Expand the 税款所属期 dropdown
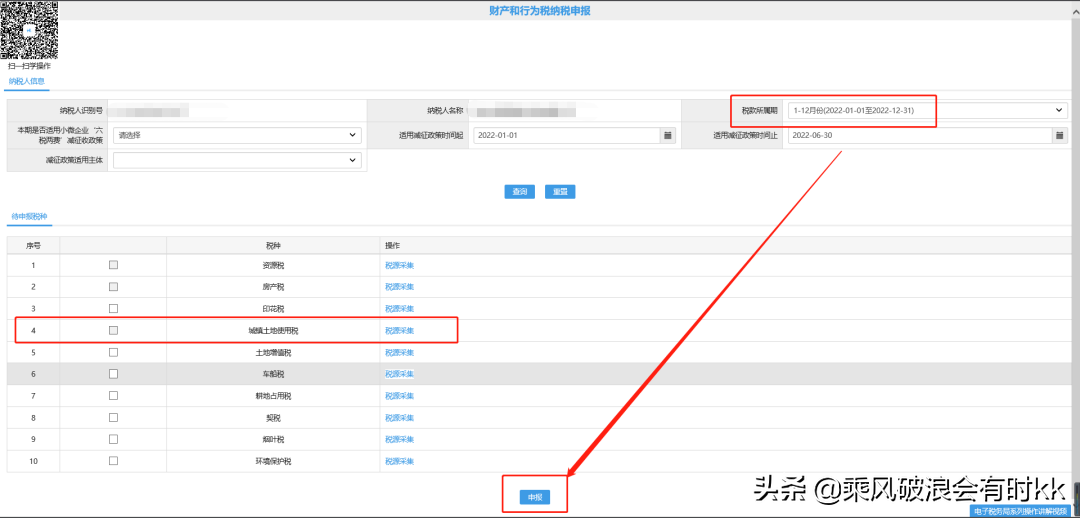This screenshot has width=1080, height=518. click(927, 110)
